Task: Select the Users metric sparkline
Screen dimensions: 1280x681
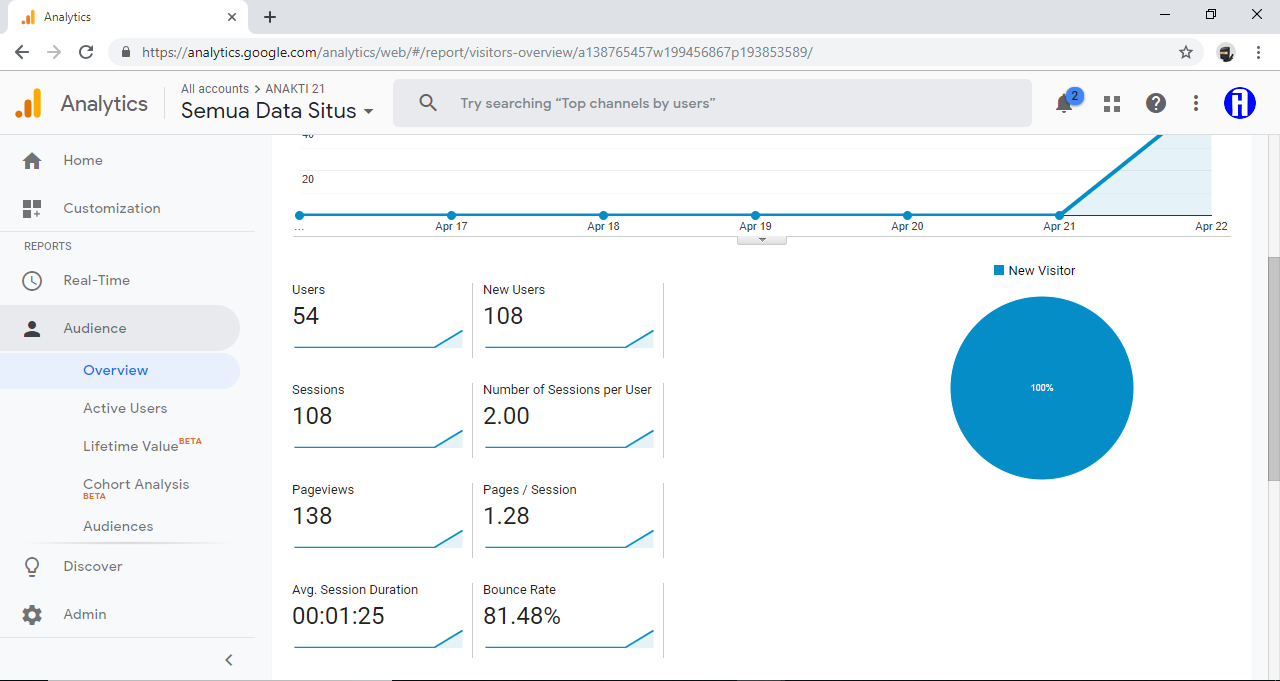Action: coord(378,339)
